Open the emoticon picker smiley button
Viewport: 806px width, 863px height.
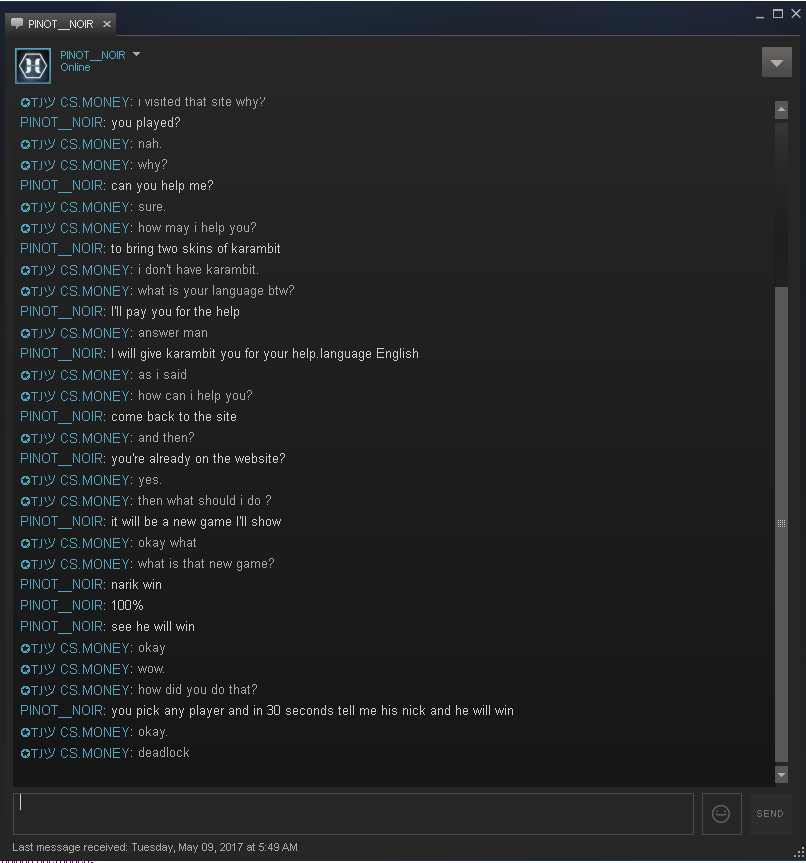[x=721, y=813]
